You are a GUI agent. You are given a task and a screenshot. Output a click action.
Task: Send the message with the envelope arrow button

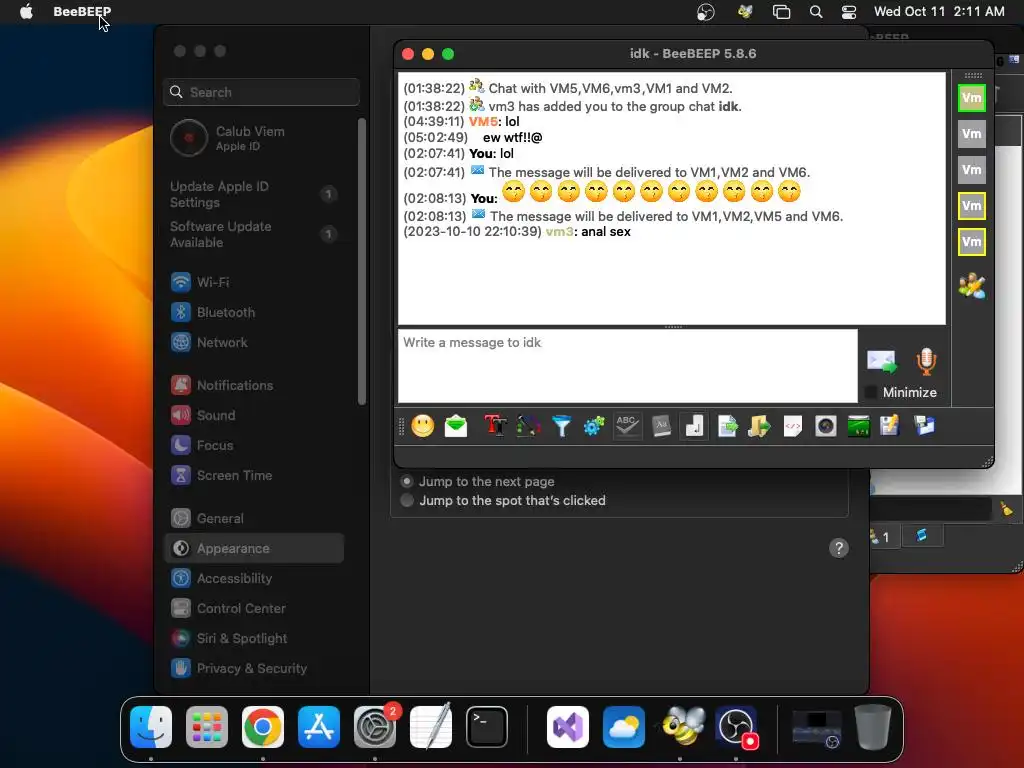pyautogui.click(x=882, y=361)
